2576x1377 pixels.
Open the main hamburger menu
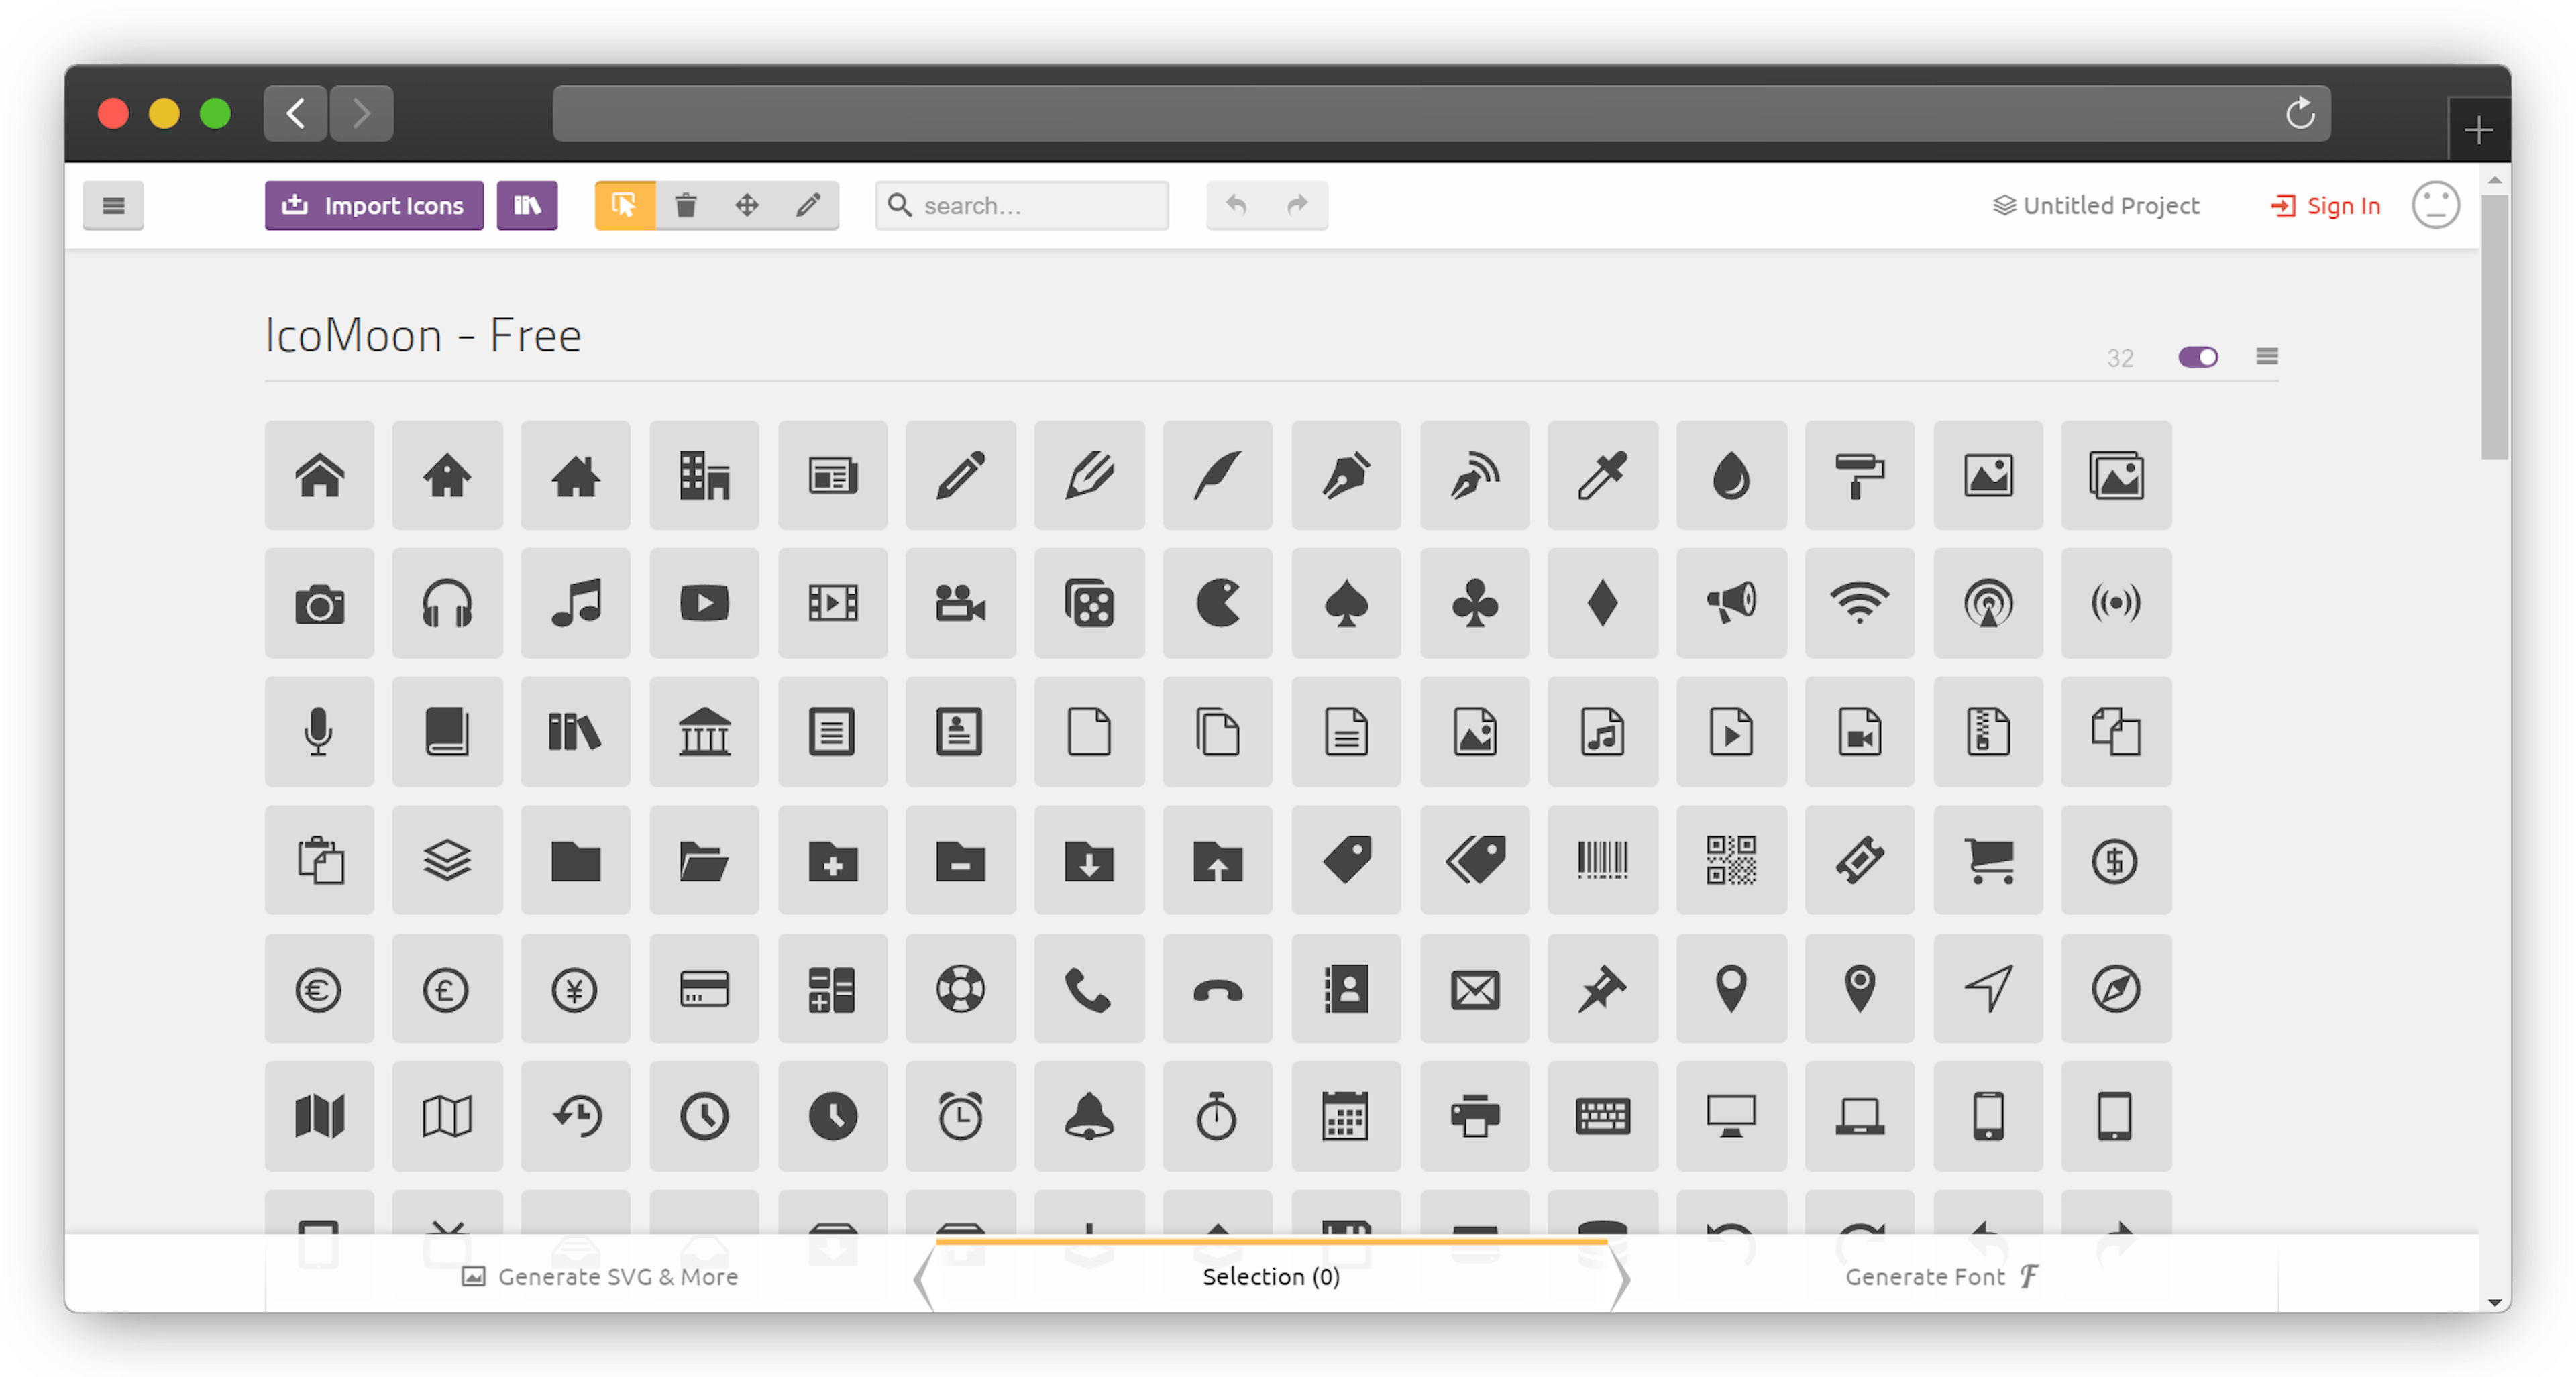113,205
